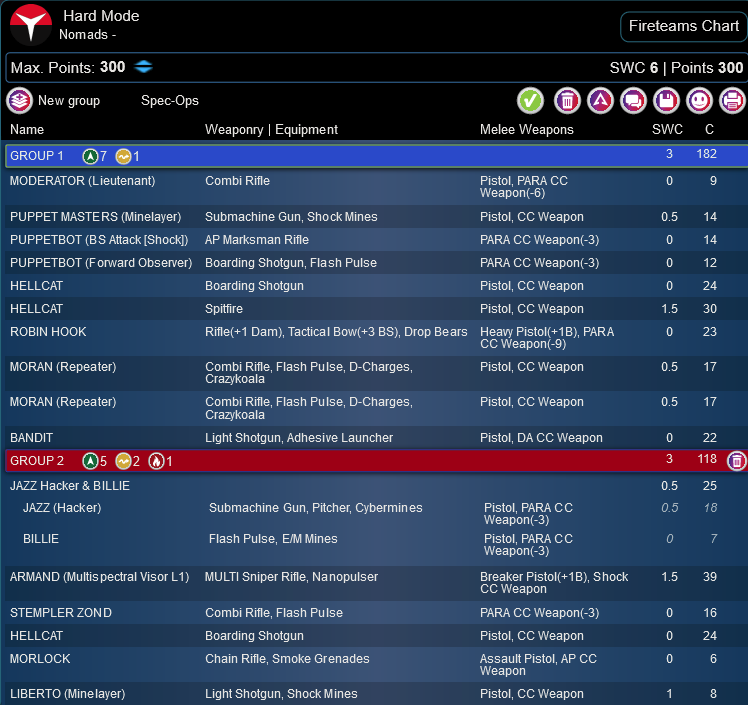Select PUPPETBOT (BS Attack [Shock]) row
Image resolution: width=748 pixels, height=705 pixels.
pyautogui.click(x=376, y=240)
